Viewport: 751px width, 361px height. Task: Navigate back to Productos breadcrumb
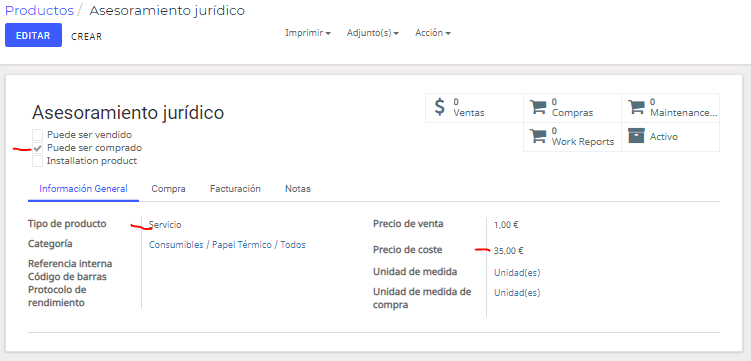point(40,10)
